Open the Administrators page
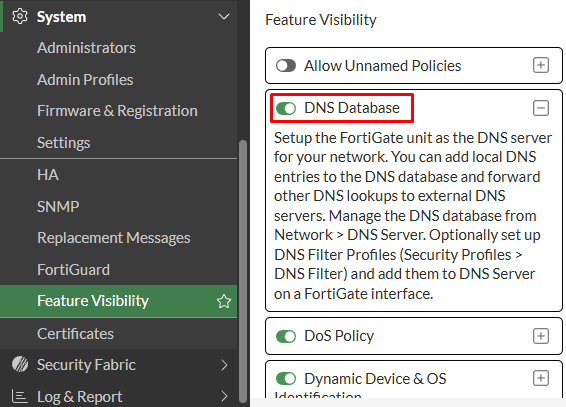The width and height of the screenshot is (566, 407). pyautogui.click(x=86, y=48)
